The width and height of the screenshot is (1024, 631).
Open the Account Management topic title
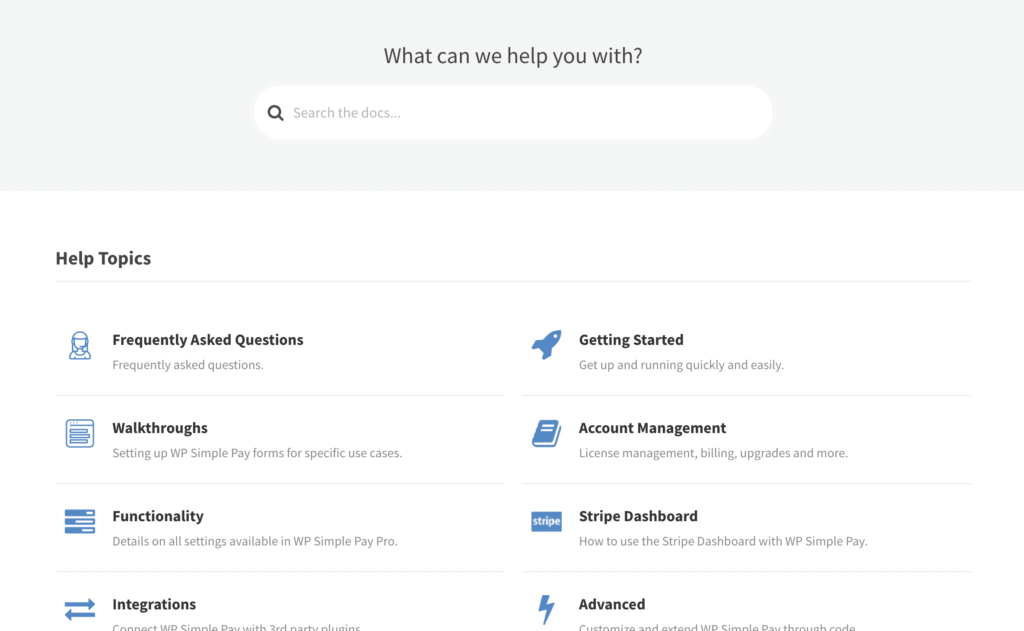[652, 428]
